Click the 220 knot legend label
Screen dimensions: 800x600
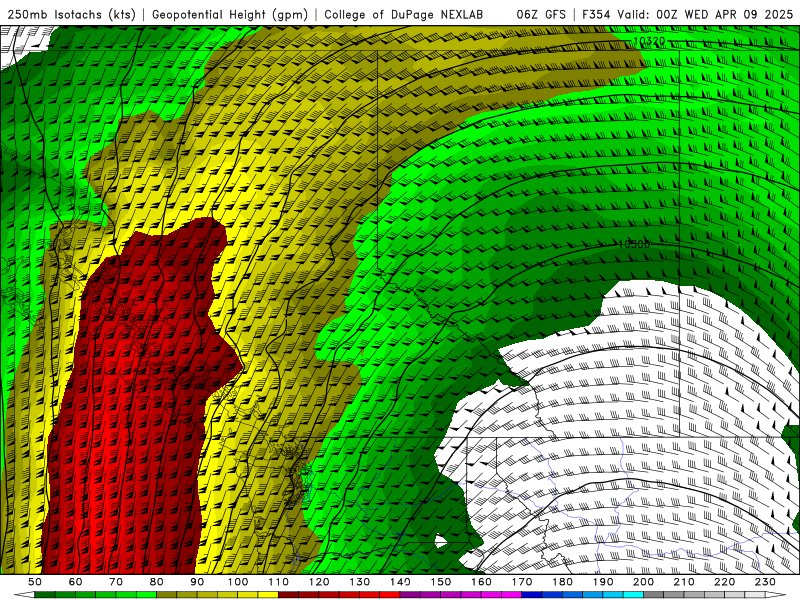click(x=724, y=582)
